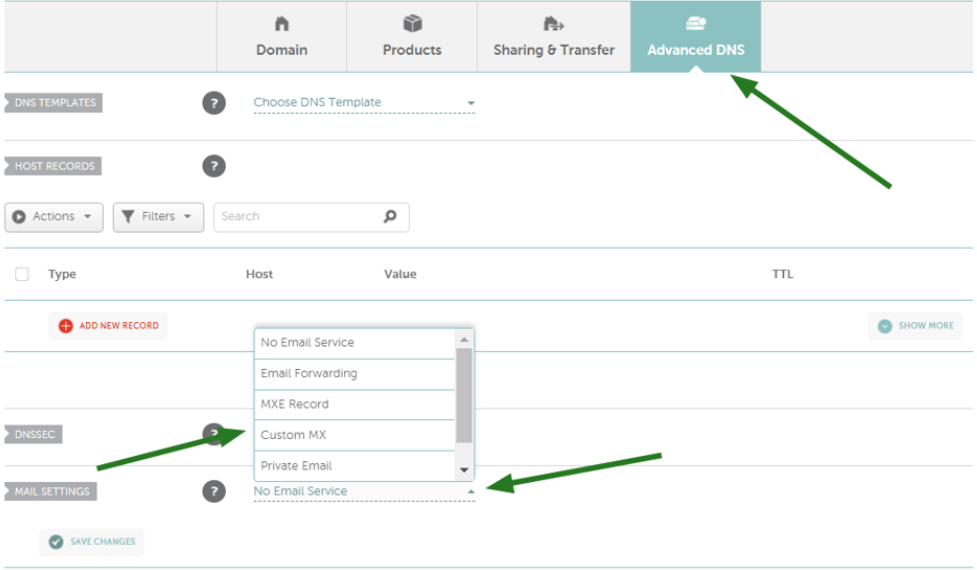
Task: Select Custom MX from mail list
Action: (355, 435)
